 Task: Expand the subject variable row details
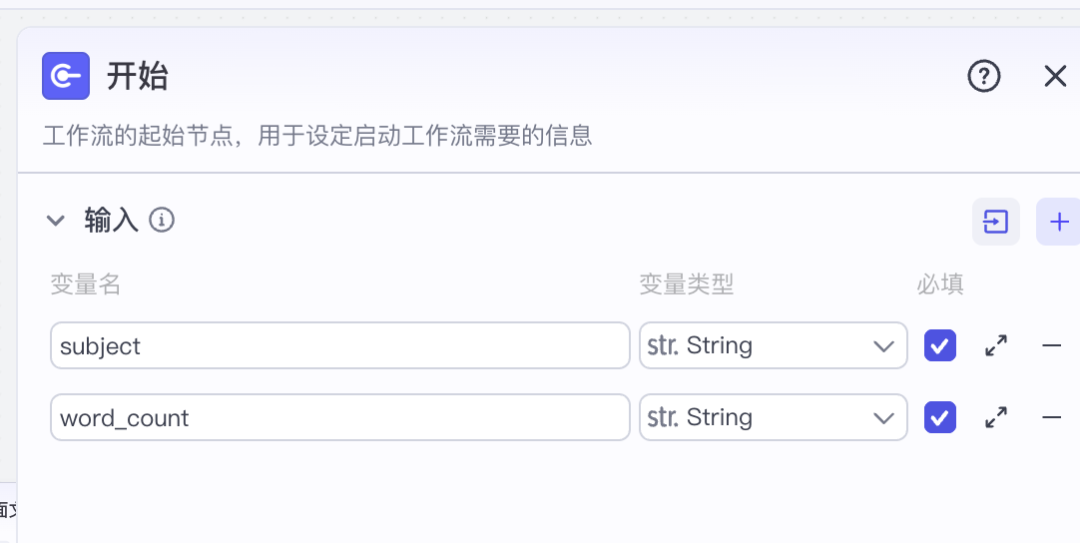pyautogui.click(x=996, y=346)
